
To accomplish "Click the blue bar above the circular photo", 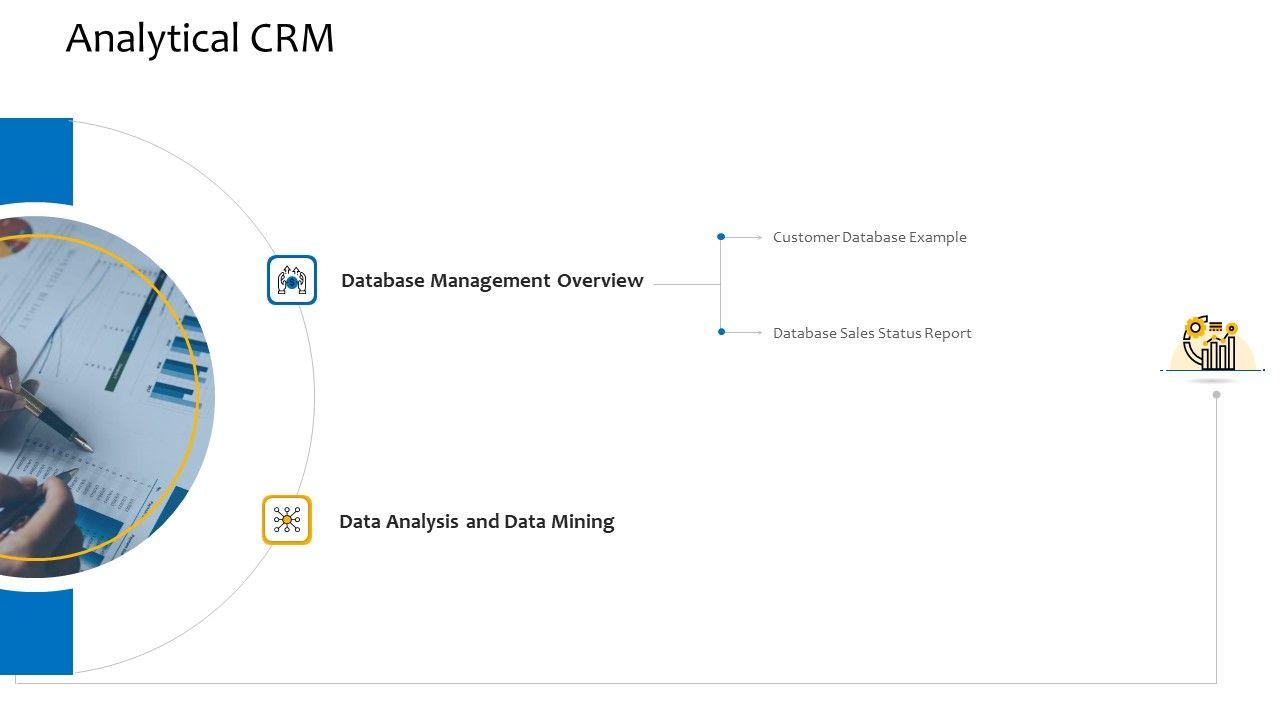I will 36,160.
